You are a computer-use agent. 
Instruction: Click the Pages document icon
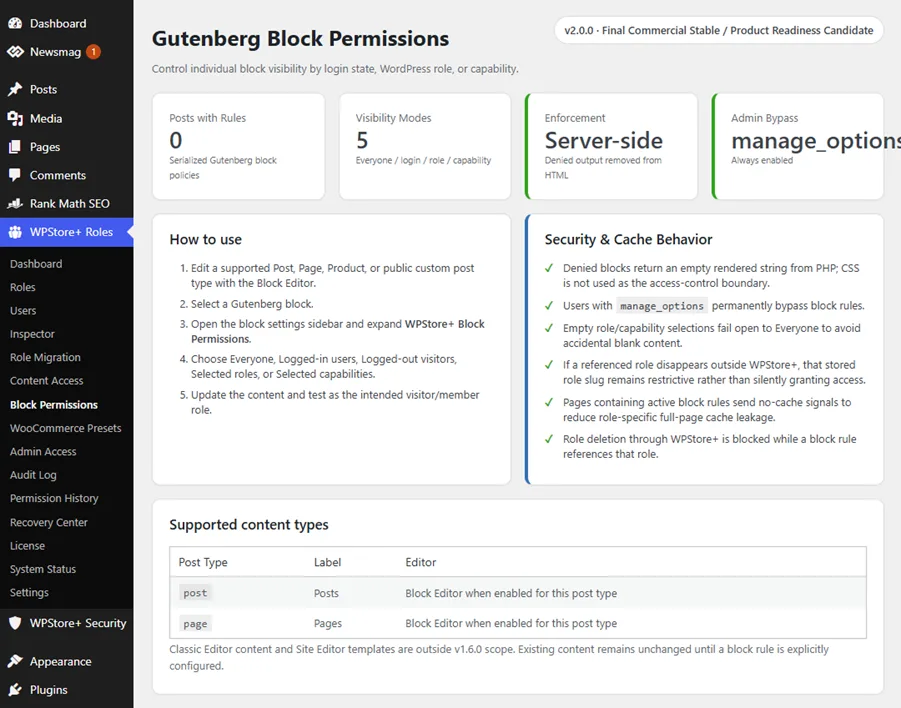[x=15, y=147]
